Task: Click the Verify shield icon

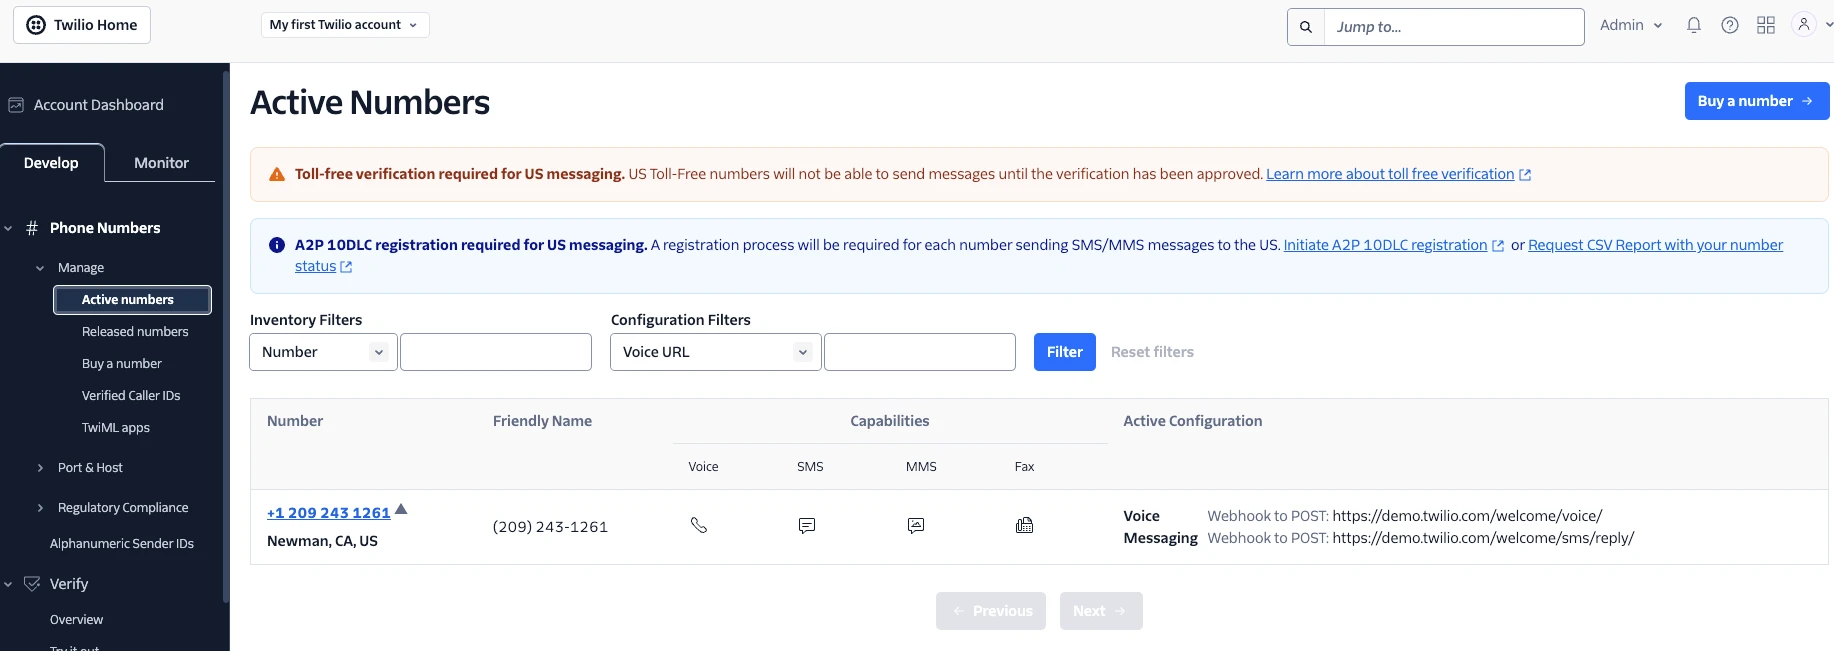Action: pos(32,584)
